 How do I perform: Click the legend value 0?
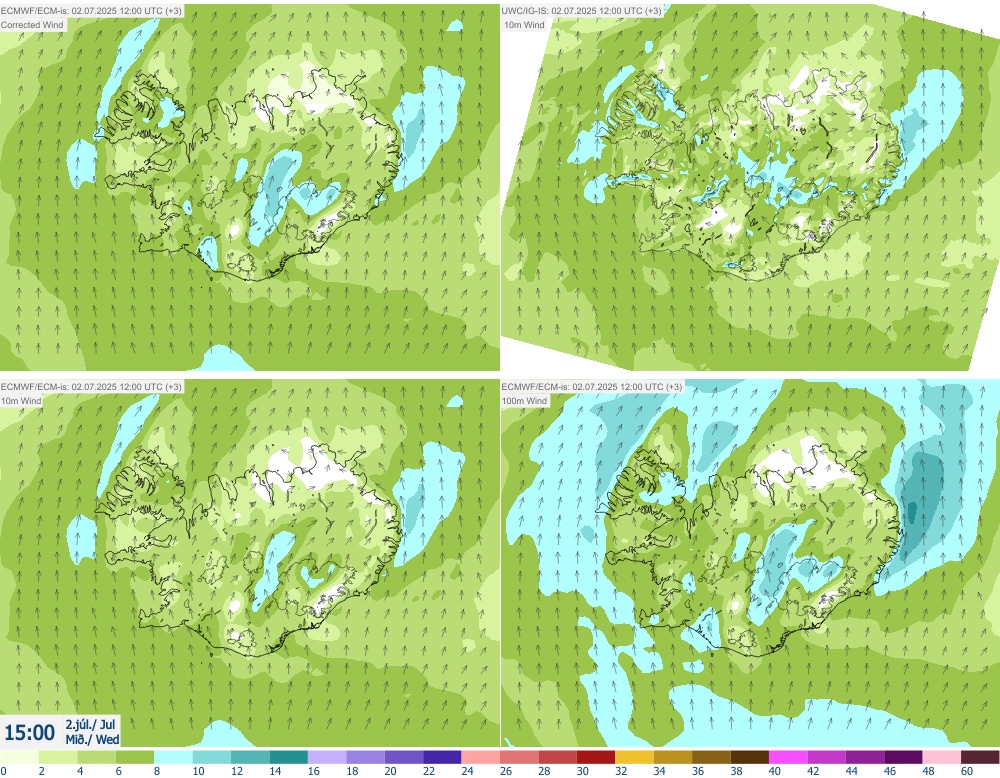pyautogui.click(x=3, y=771)
